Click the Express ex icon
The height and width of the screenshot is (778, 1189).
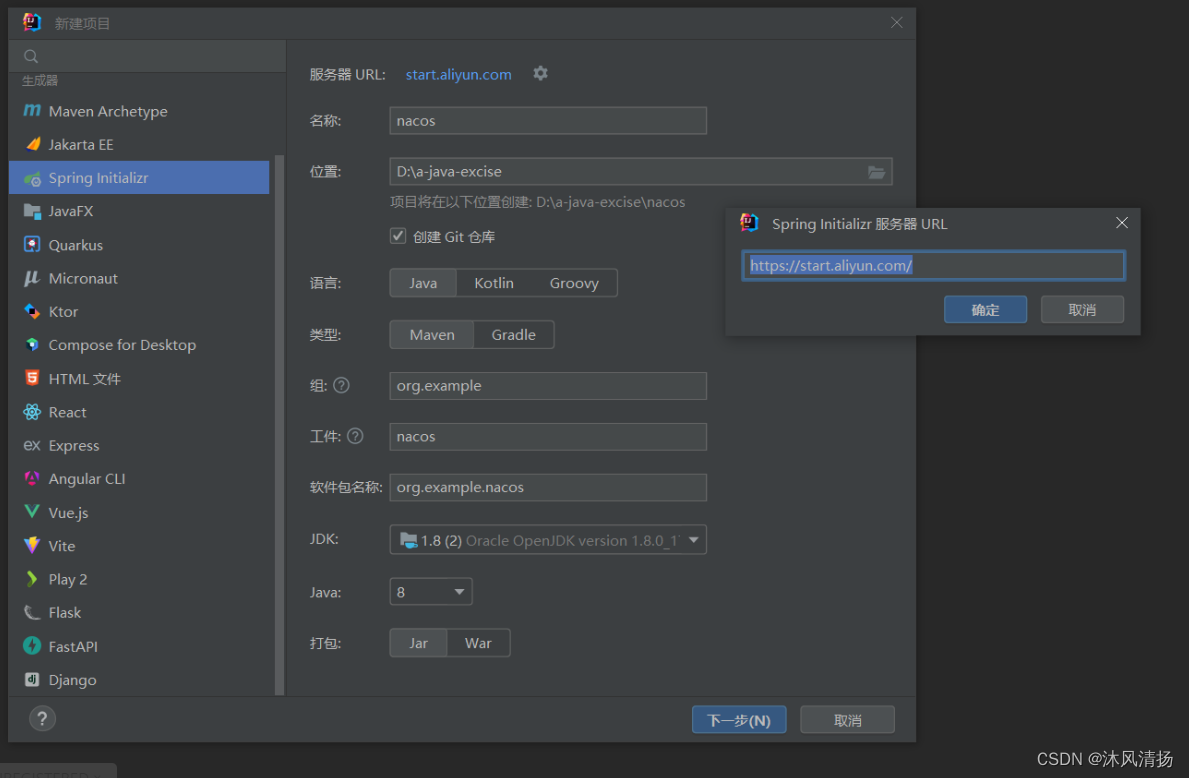click(32, 445)
